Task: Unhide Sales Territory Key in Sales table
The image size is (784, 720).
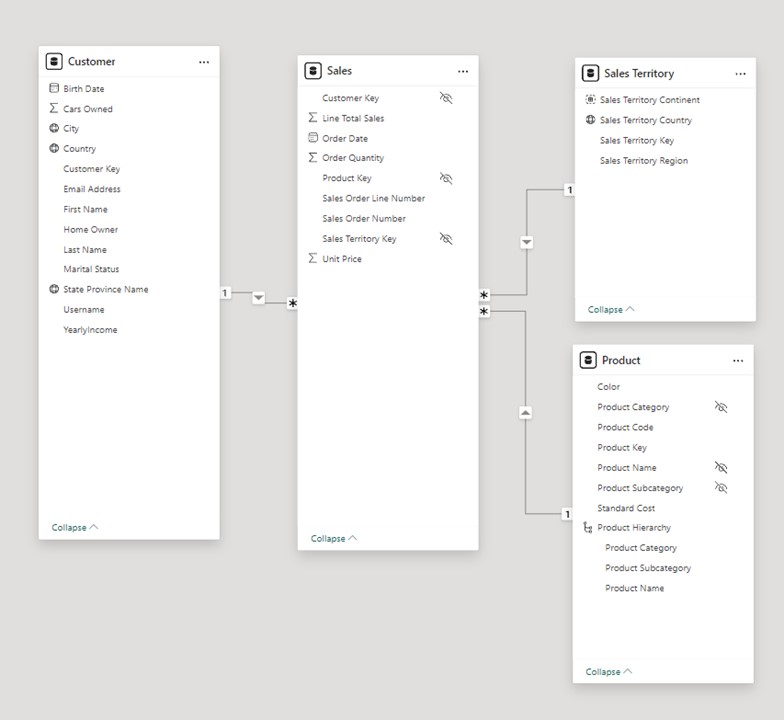Action: (446, 239)
